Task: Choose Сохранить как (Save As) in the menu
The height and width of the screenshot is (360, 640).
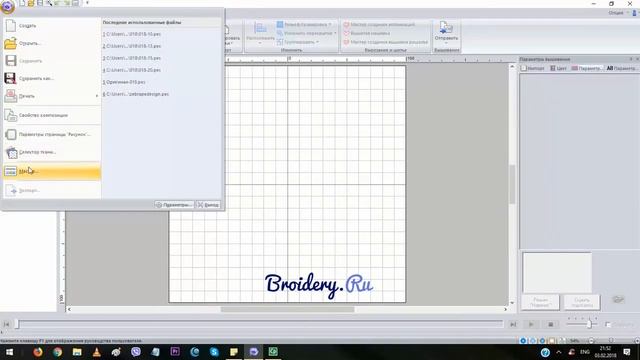Action: click(x=52, y=78)
